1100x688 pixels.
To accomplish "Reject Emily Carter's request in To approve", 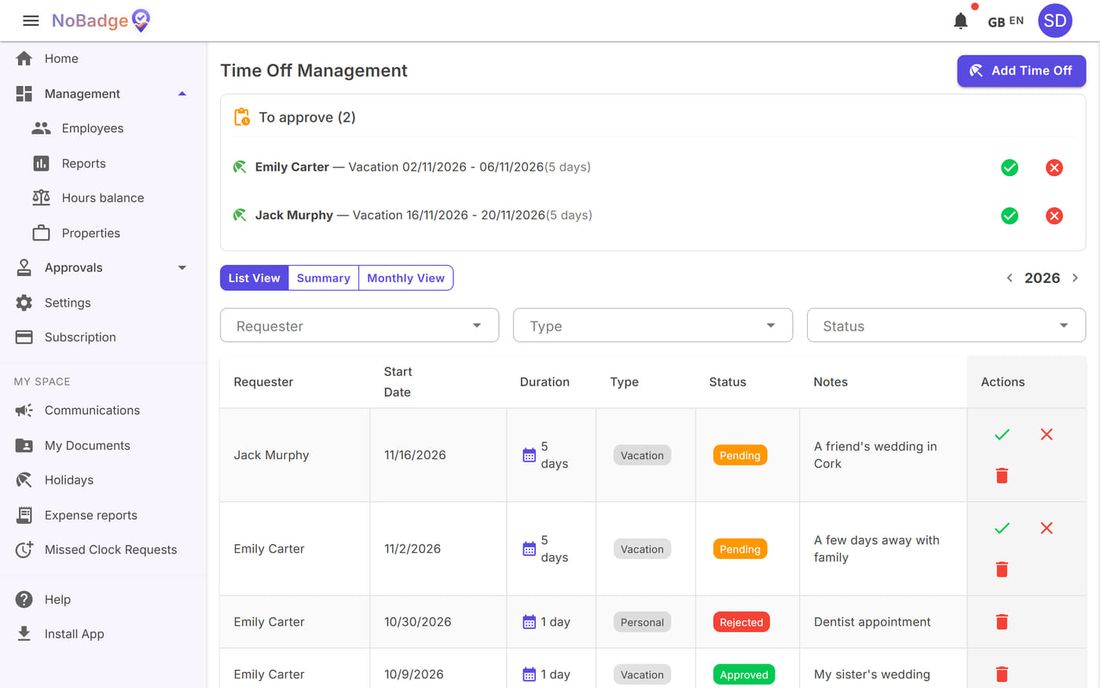I will click(x=1054, y=168).
